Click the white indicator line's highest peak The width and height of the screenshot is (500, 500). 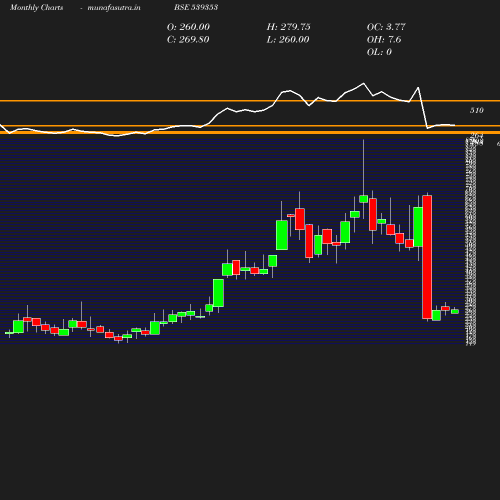point(363,83)
